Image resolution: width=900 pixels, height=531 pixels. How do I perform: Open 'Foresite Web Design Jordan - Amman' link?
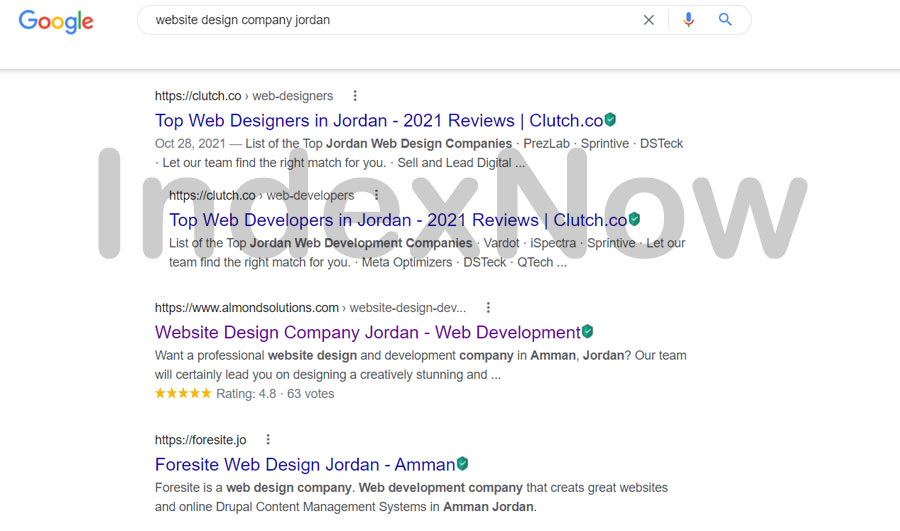point(305,464)
